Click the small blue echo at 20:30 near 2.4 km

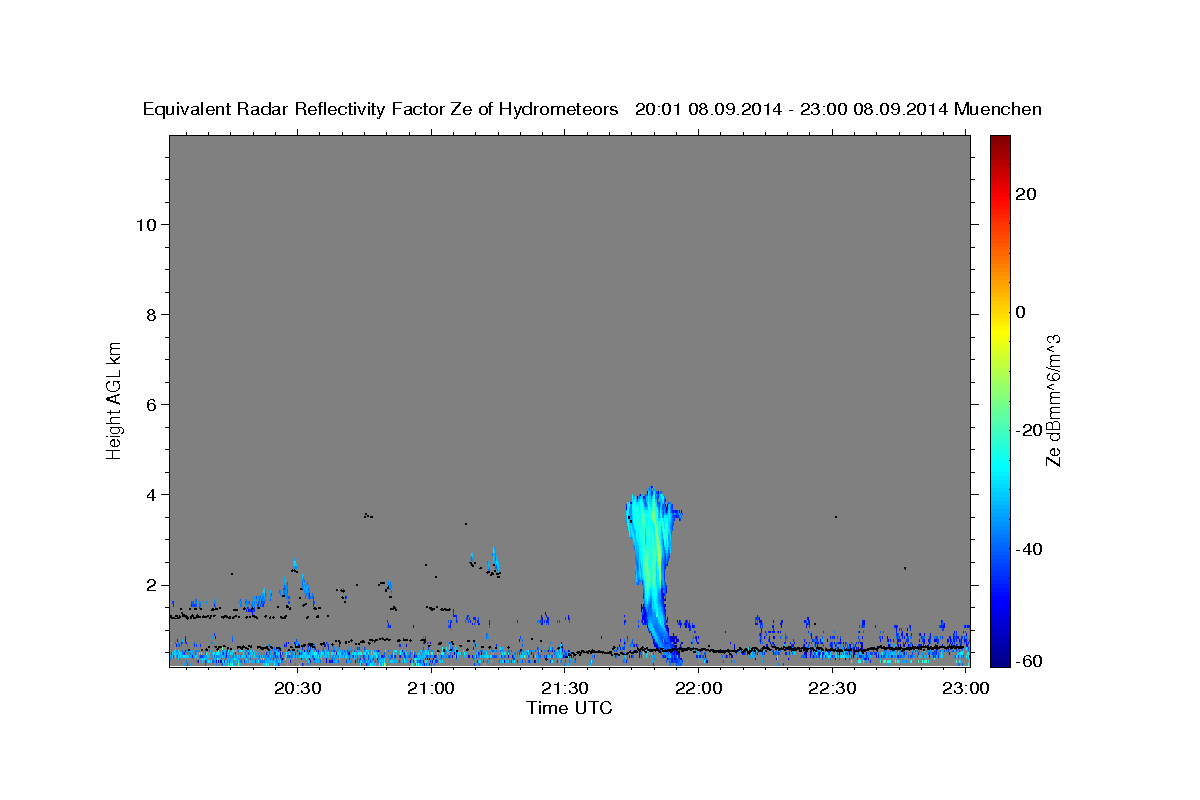pos(295,564)
